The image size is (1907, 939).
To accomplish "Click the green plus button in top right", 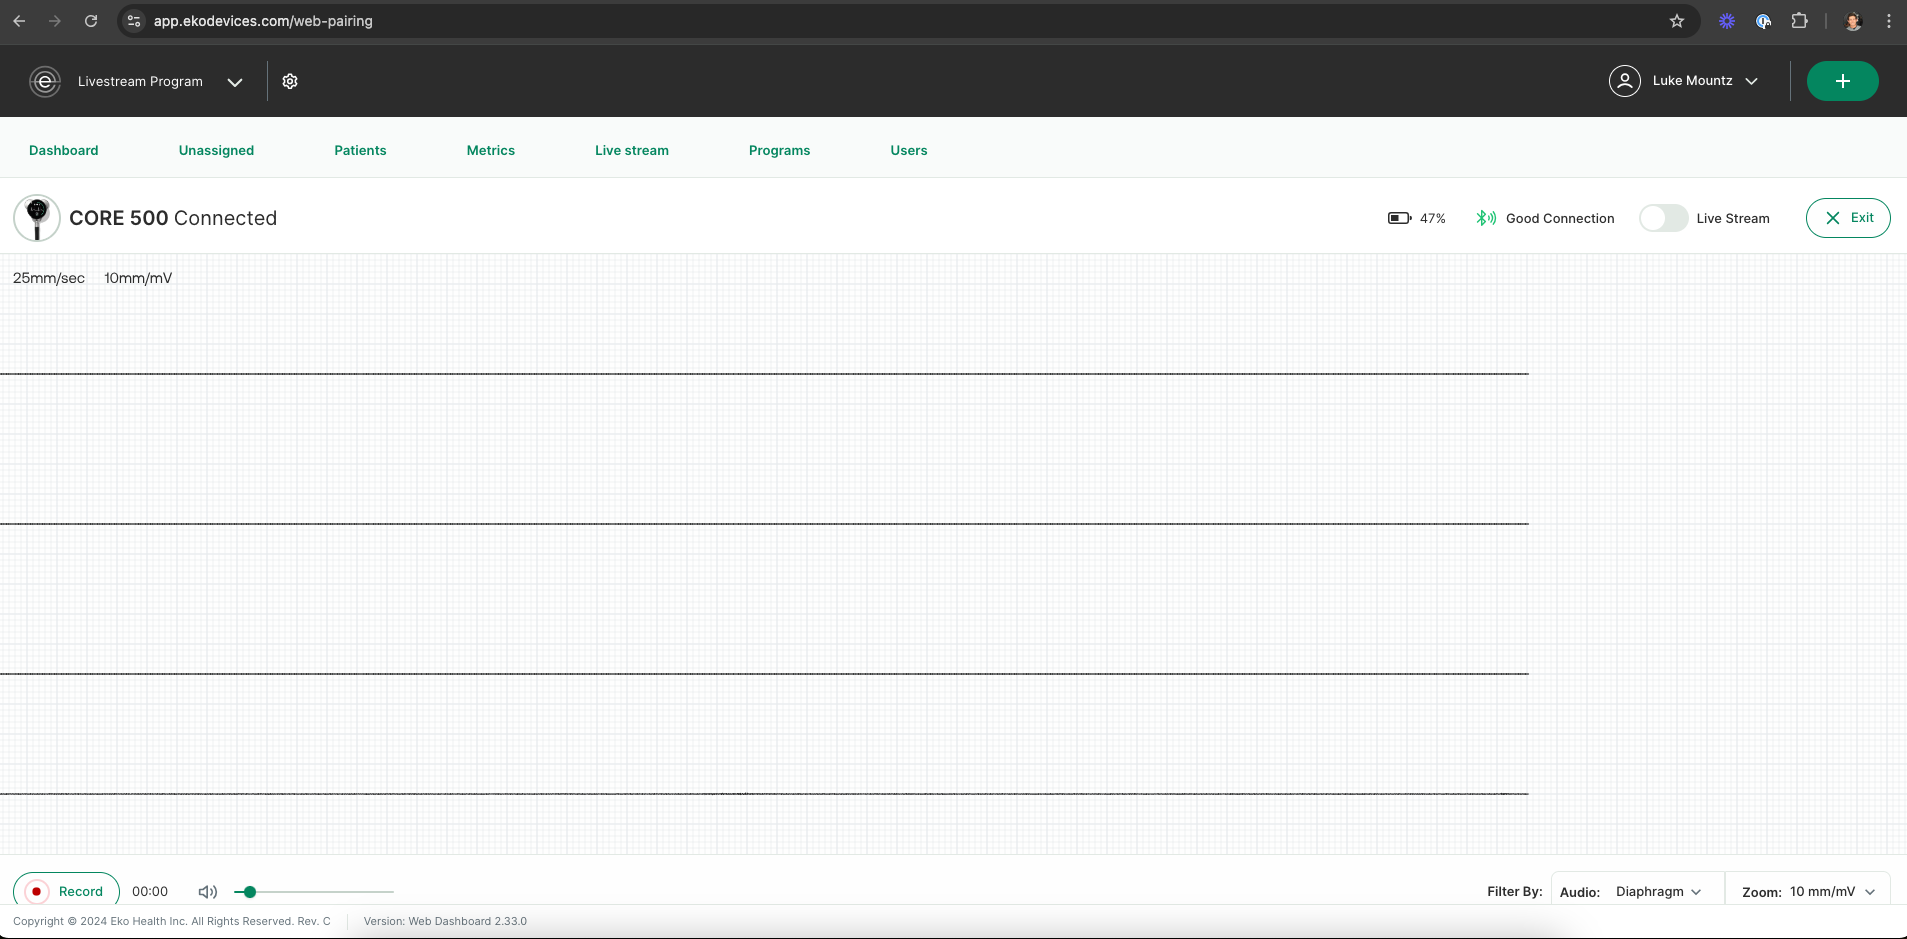I will pyautogui.click(x=1841, y=81).
